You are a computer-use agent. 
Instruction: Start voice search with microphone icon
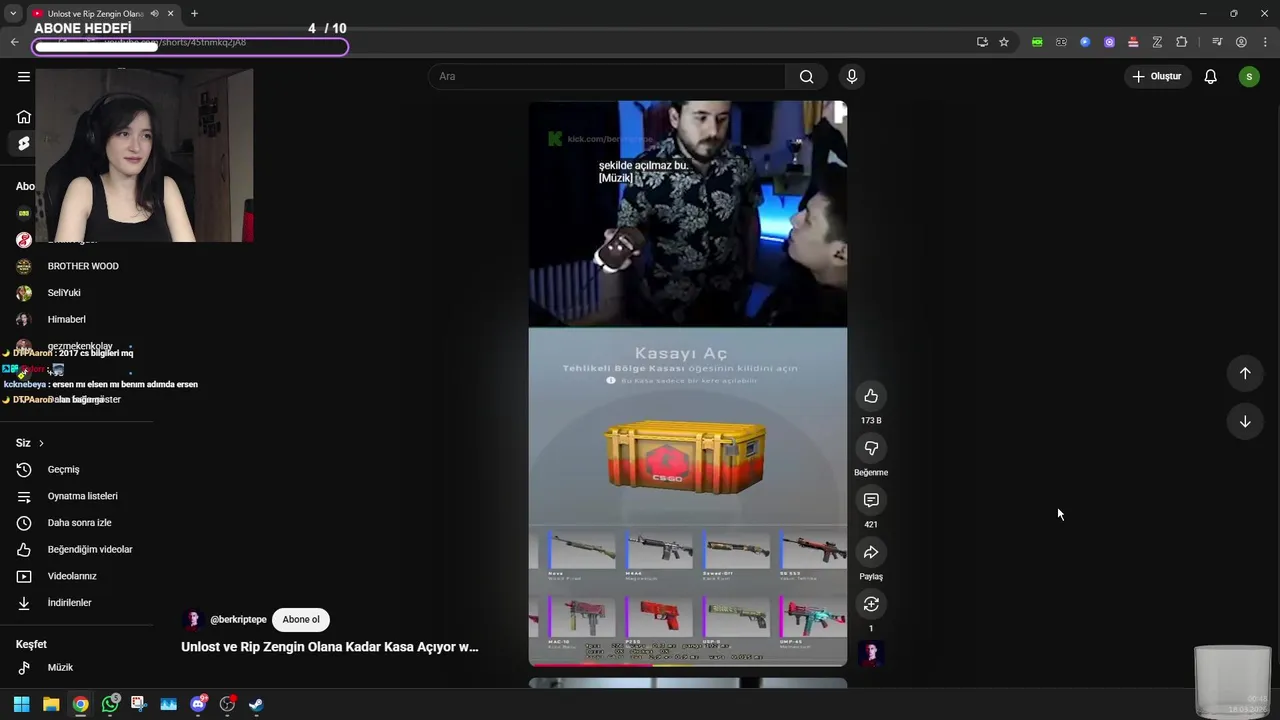pyautogui.click(x=852, y=76)
